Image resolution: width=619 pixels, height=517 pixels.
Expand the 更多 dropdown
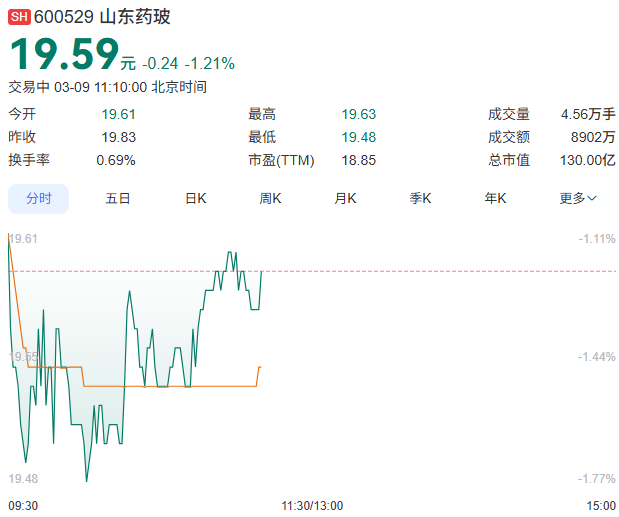point(578,198)
